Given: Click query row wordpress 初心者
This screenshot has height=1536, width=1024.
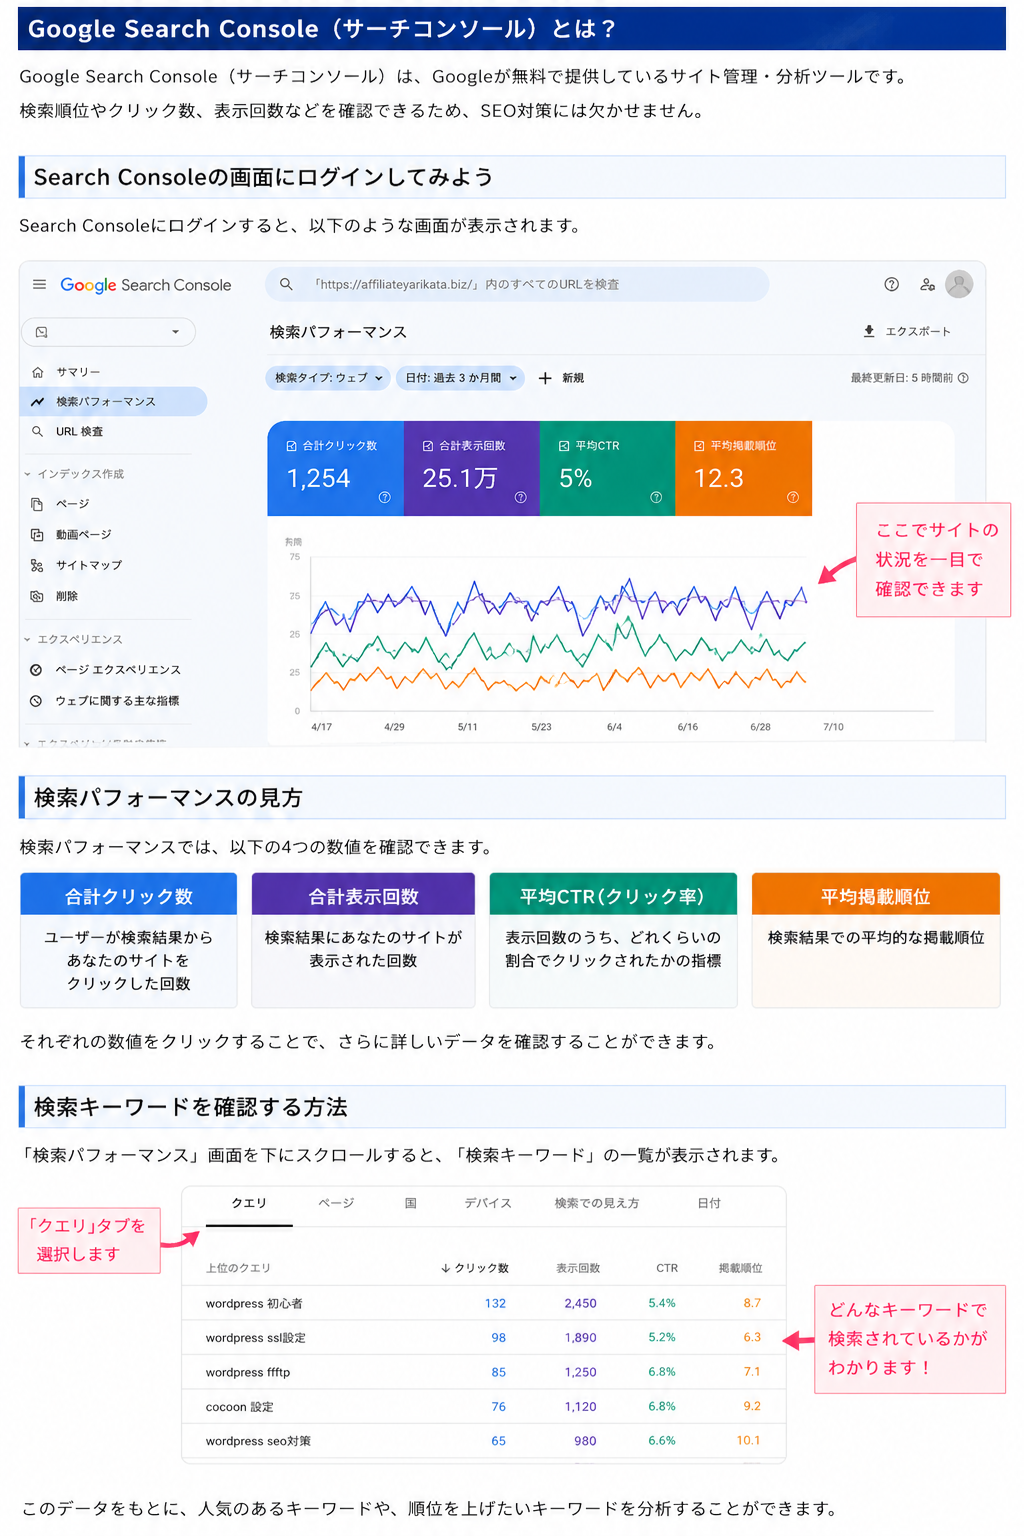Looking at the screenshot, I should click(484, 1303).
